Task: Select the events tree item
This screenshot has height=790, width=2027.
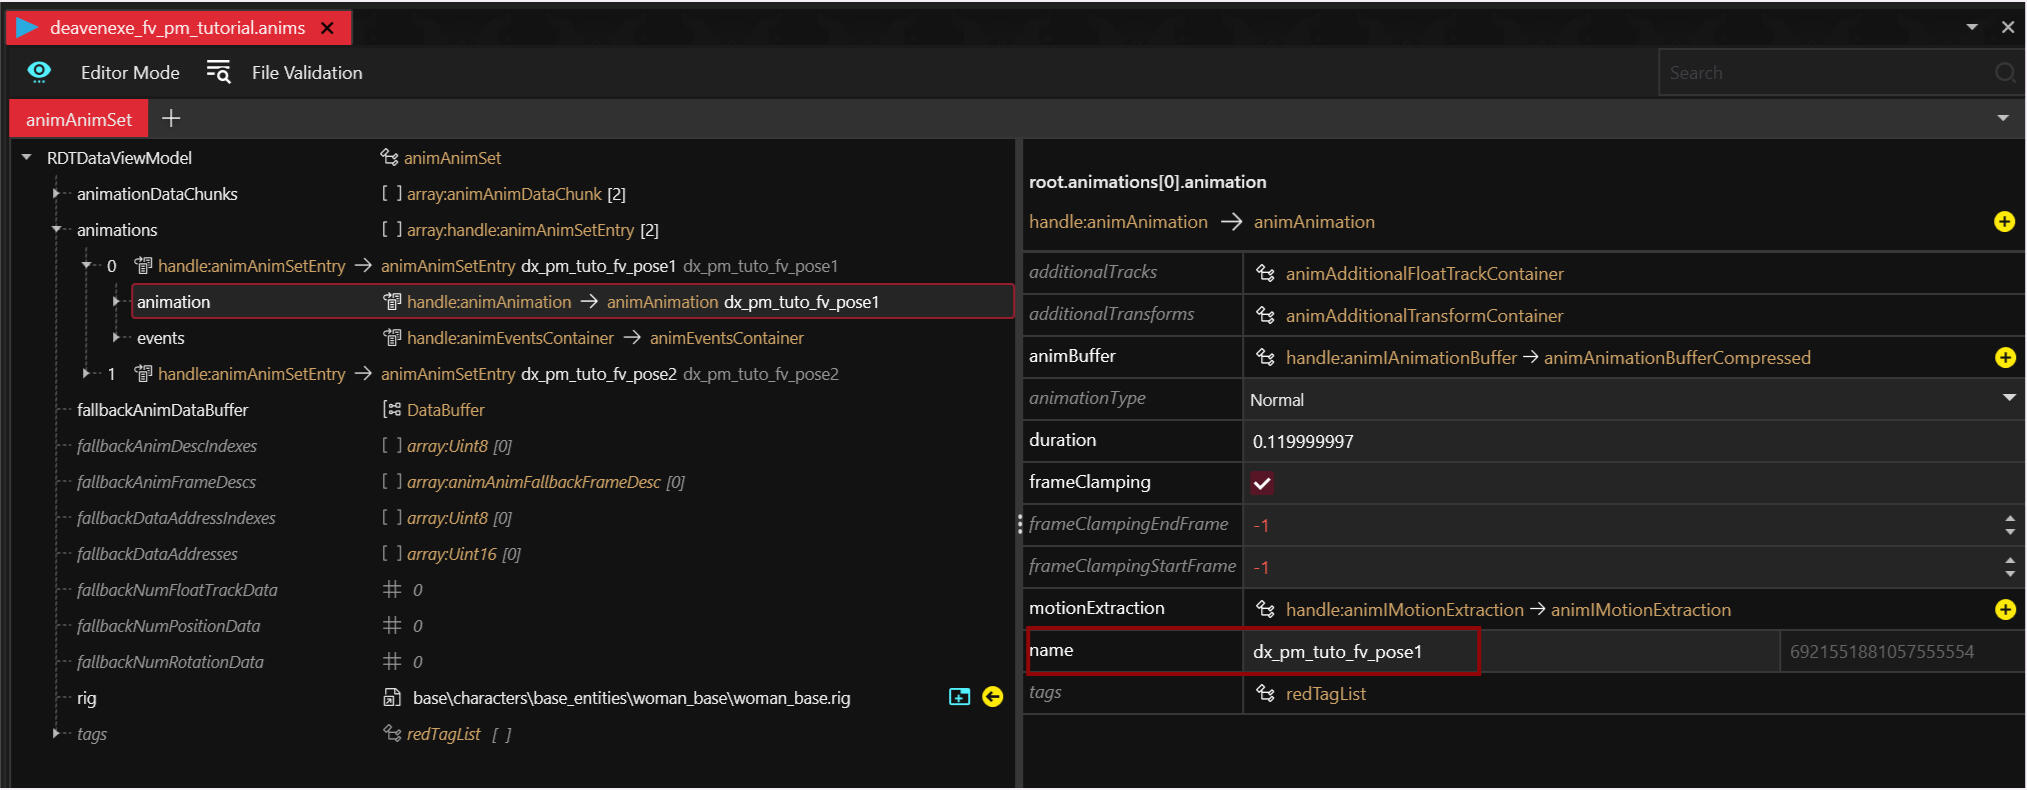Action: click(161, 338)
